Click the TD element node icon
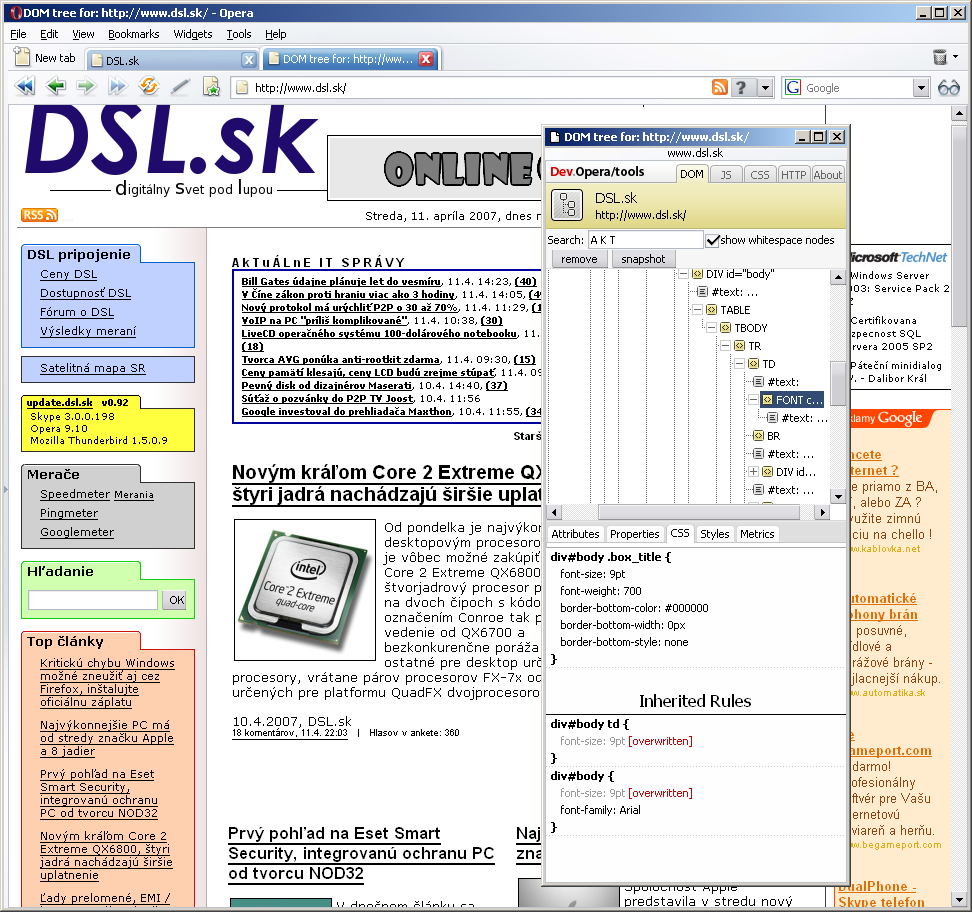The height and width of the screenshot is (912, 972). click(x=754, y=364)
